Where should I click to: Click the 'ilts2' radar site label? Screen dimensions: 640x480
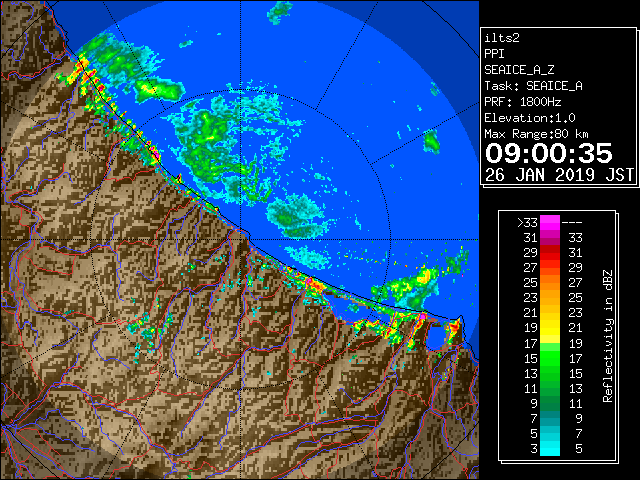pyautogui.click(x=502, y=38)
